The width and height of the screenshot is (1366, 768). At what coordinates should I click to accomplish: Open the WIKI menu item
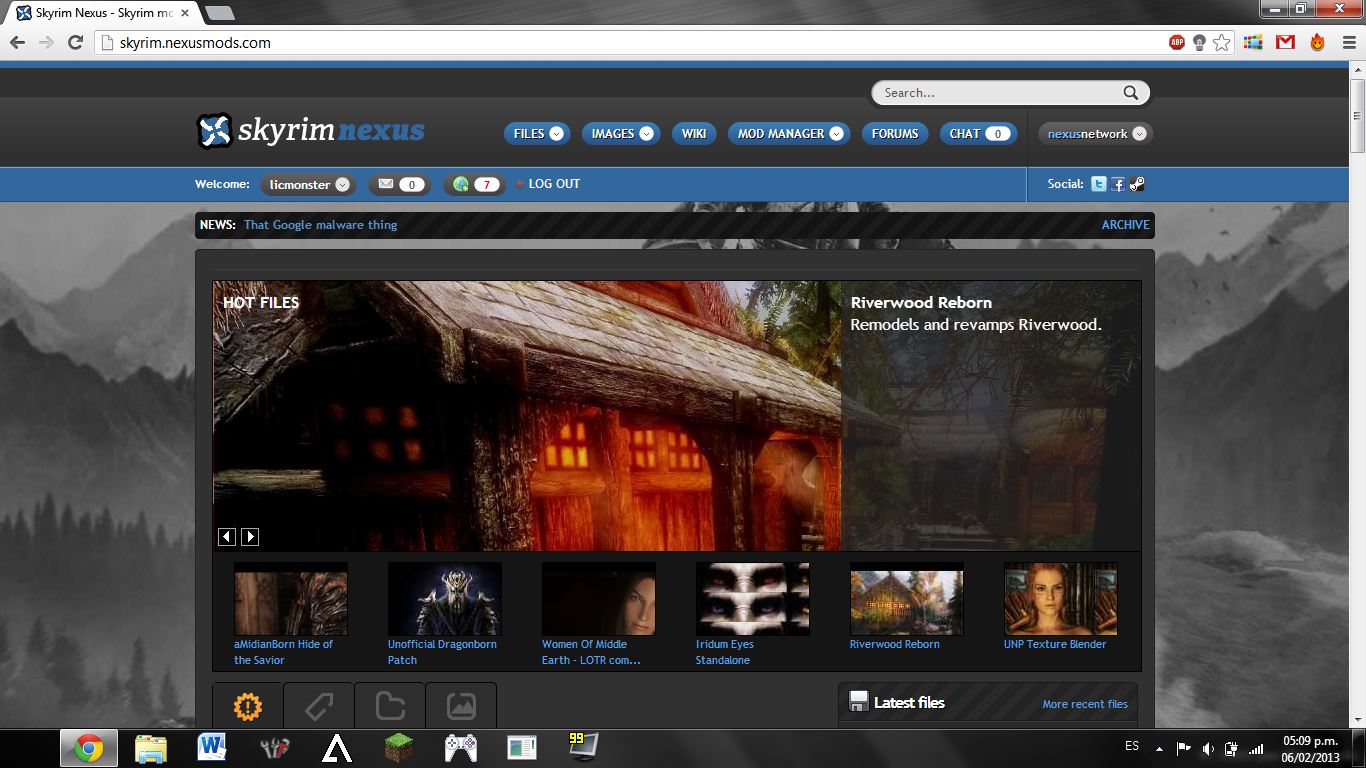point(693,133)
